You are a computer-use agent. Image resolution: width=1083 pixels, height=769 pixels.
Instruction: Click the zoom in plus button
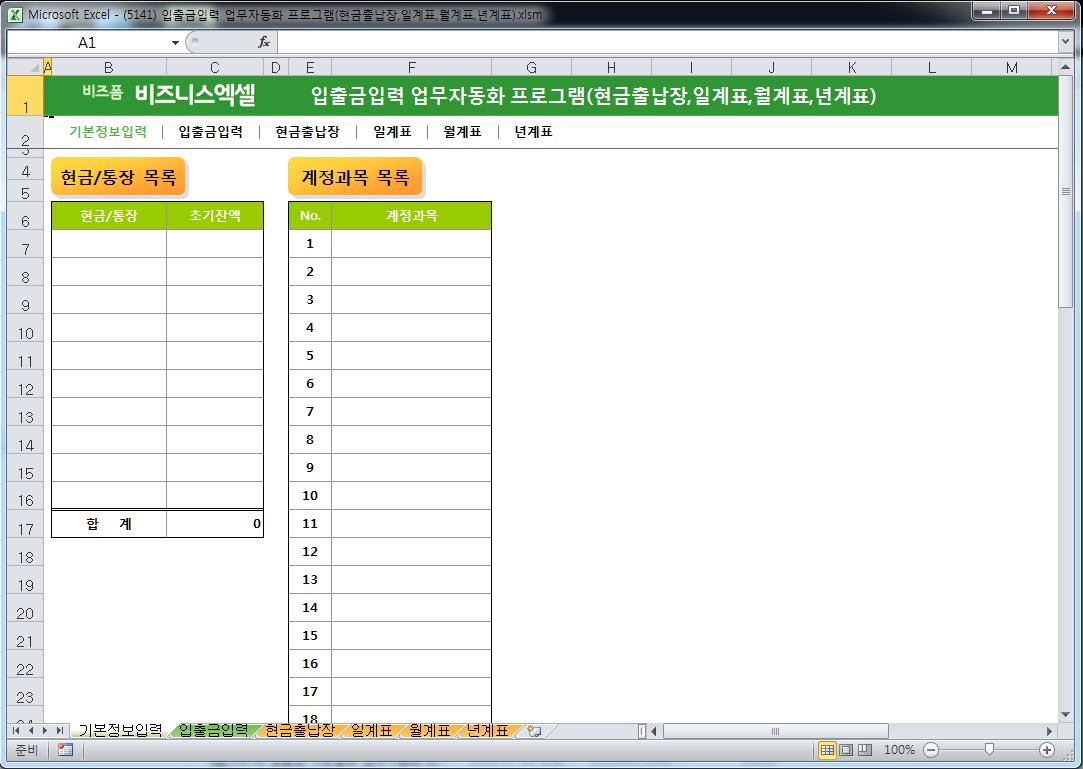(1047, 750)
